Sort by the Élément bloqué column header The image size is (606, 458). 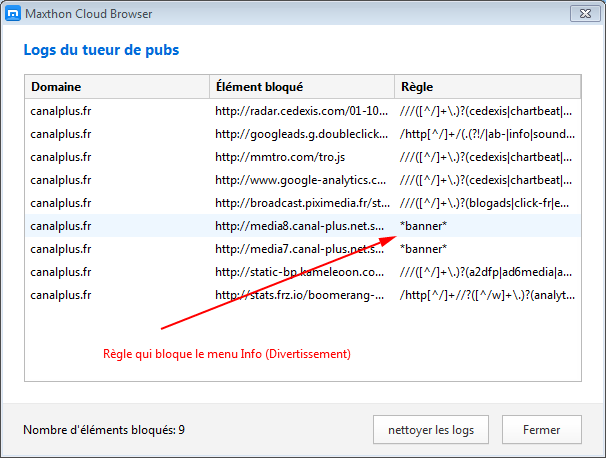tap(302, 87)
